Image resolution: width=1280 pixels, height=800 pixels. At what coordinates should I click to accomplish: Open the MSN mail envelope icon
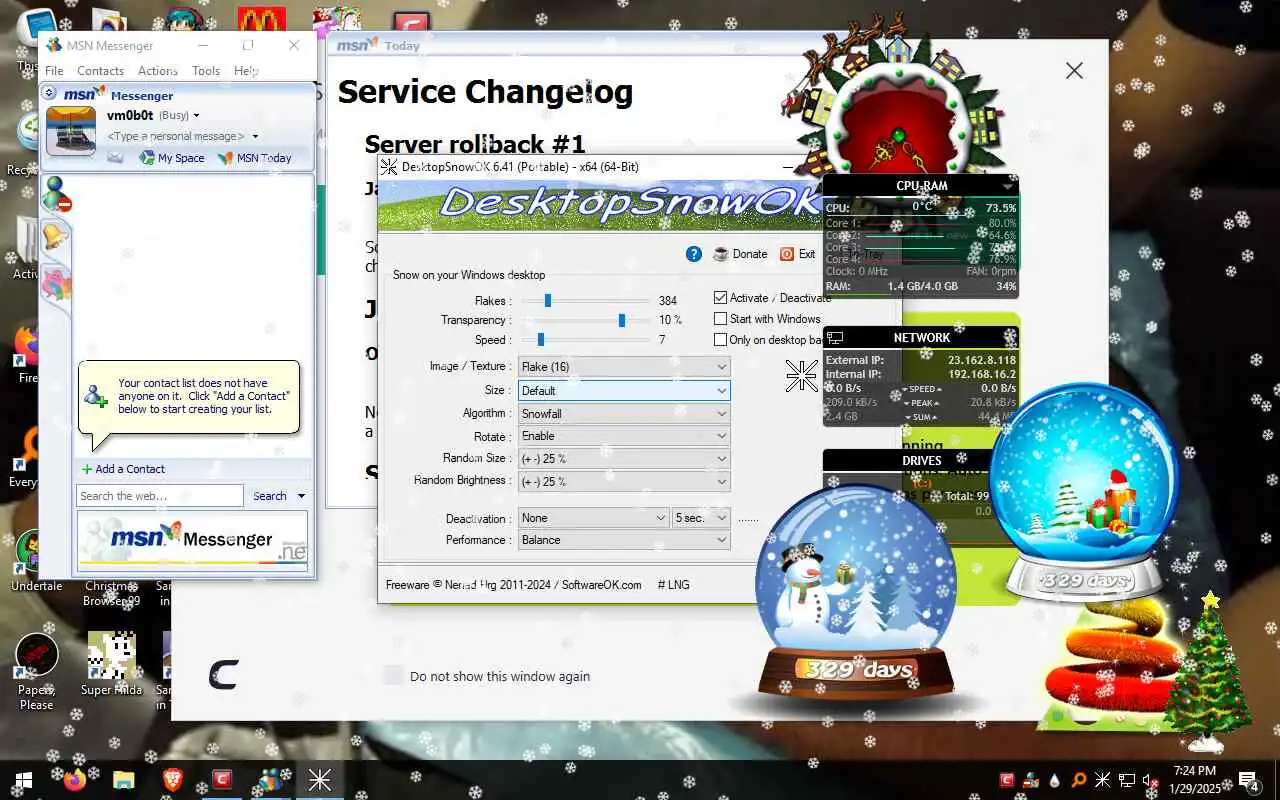(x=115, y=158)
